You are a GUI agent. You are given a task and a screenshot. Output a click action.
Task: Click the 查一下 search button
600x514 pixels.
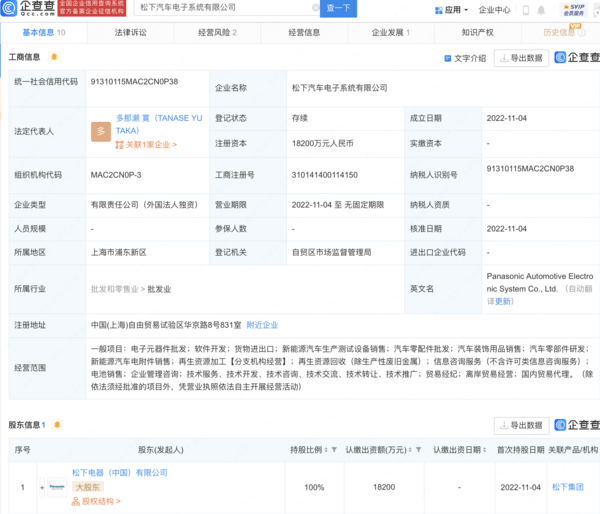338,8
